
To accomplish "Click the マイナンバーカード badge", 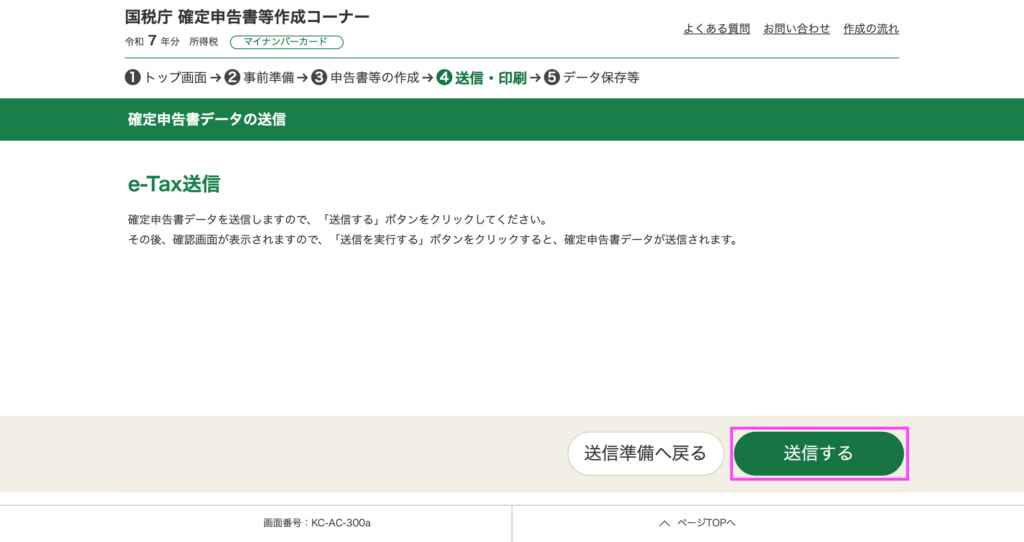I will [x=286, y=42].
